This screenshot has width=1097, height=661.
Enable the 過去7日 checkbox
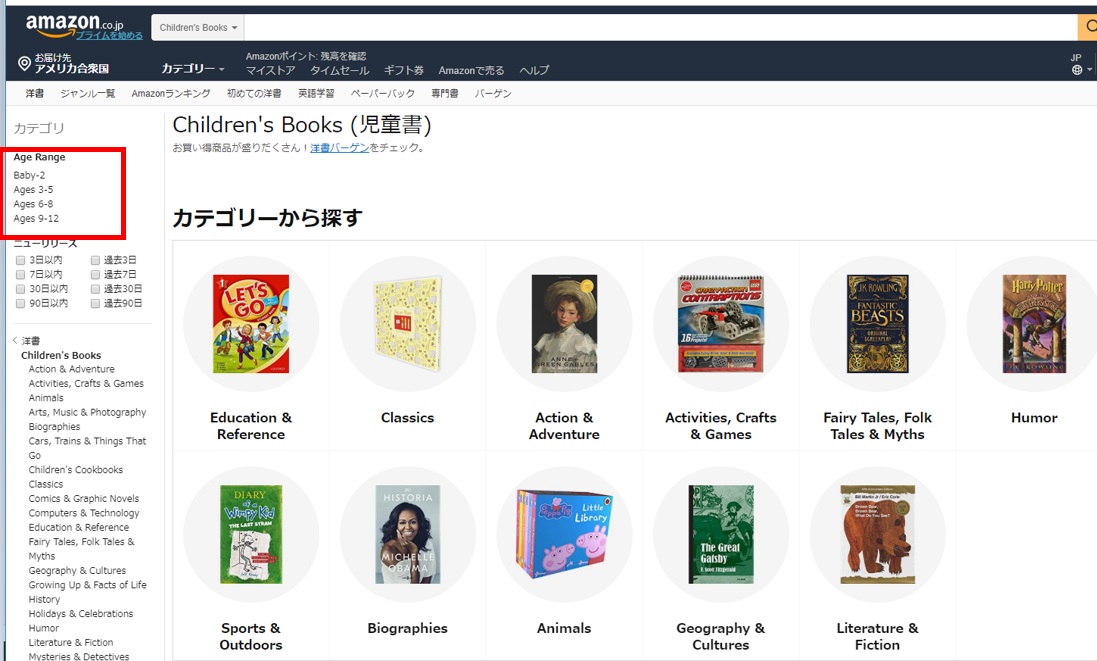95,275
